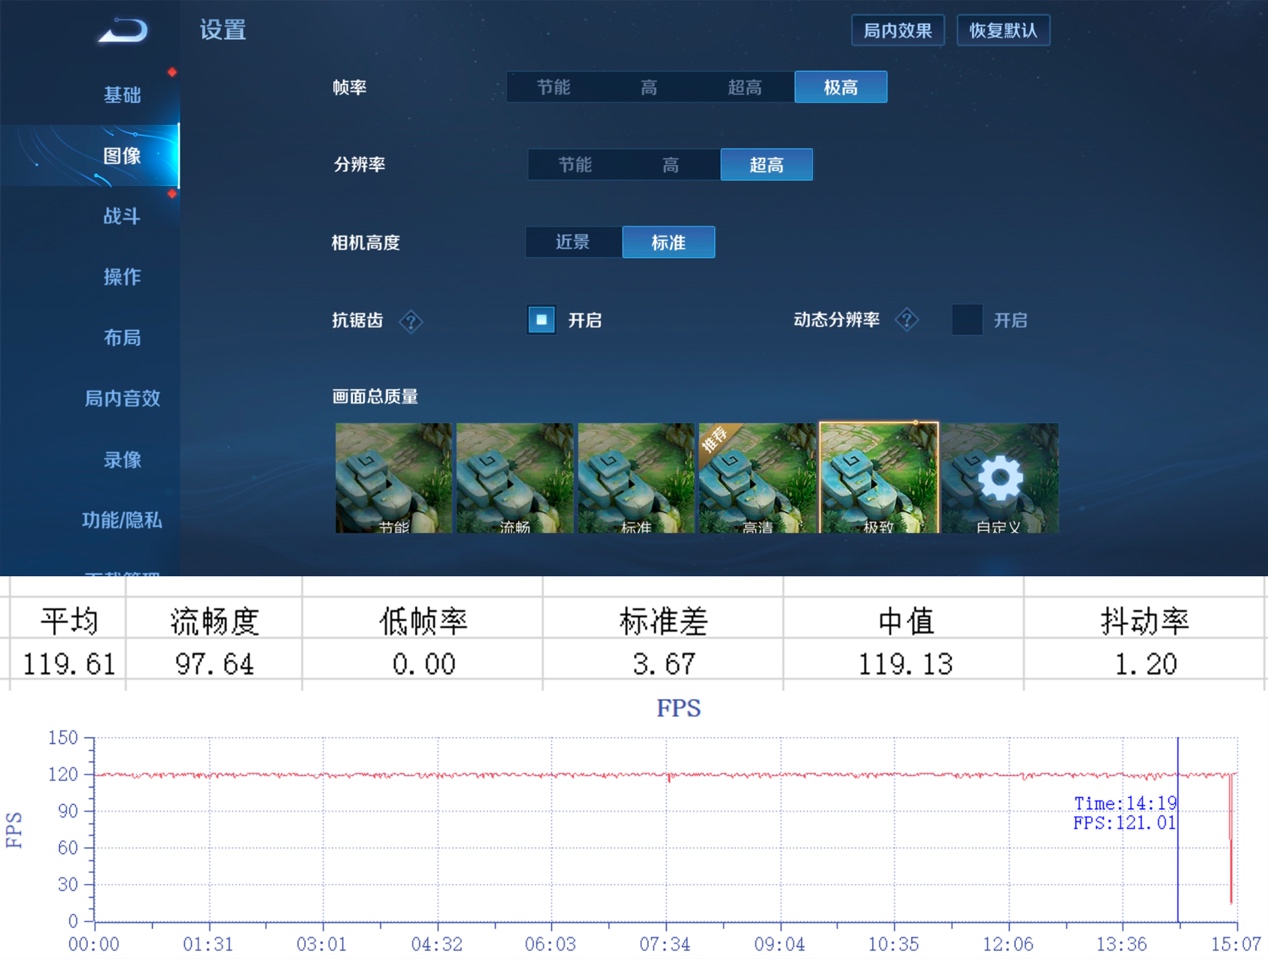Viewport: 1268px width, 959px height.
Task: Switch camera height to 近景
Action: pyautogui.click(x=573, y=242)
